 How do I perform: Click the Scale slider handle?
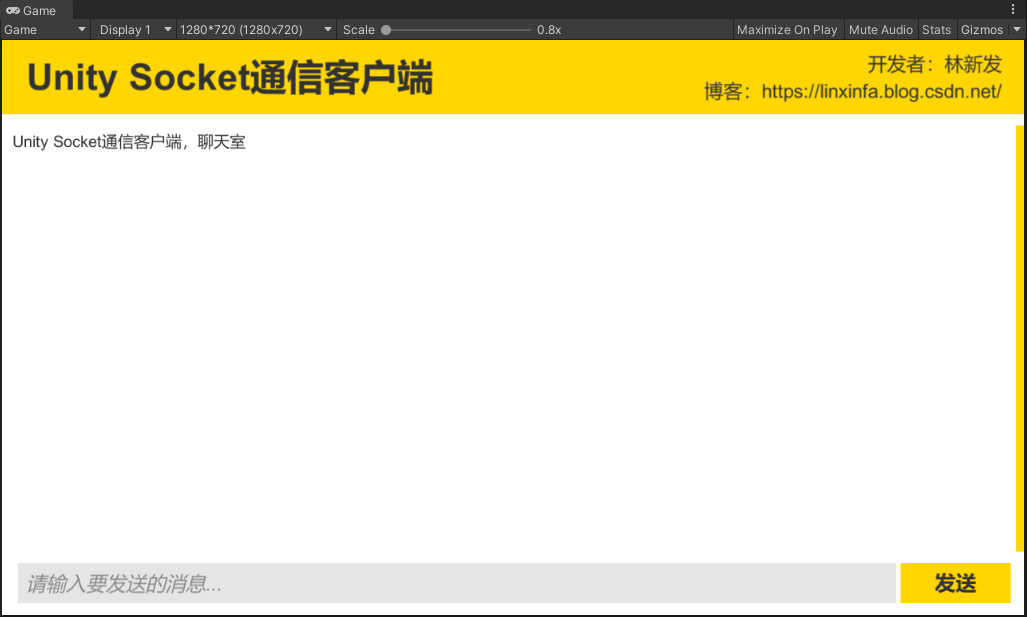click(x=386, y=29)
